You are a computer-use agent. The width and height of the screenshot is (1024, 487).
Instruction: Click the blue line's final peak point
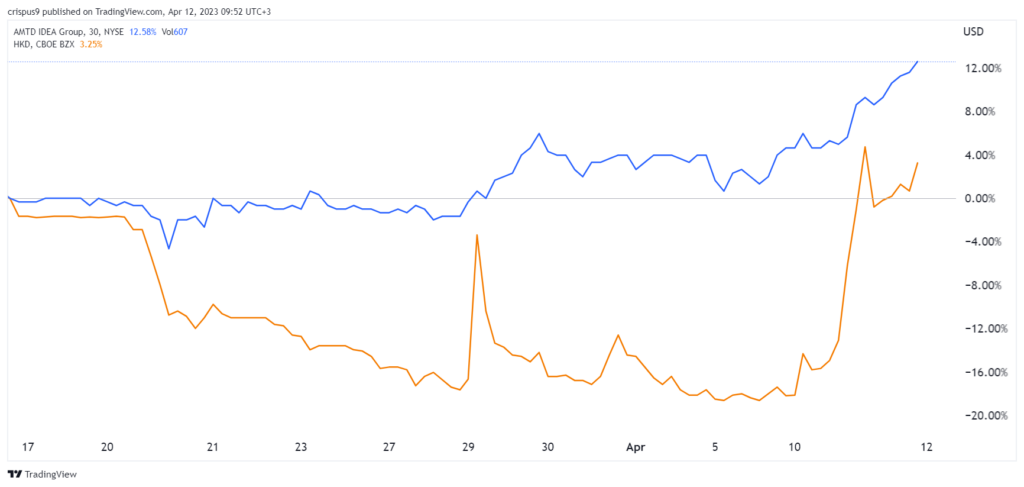tap(917, 62)
